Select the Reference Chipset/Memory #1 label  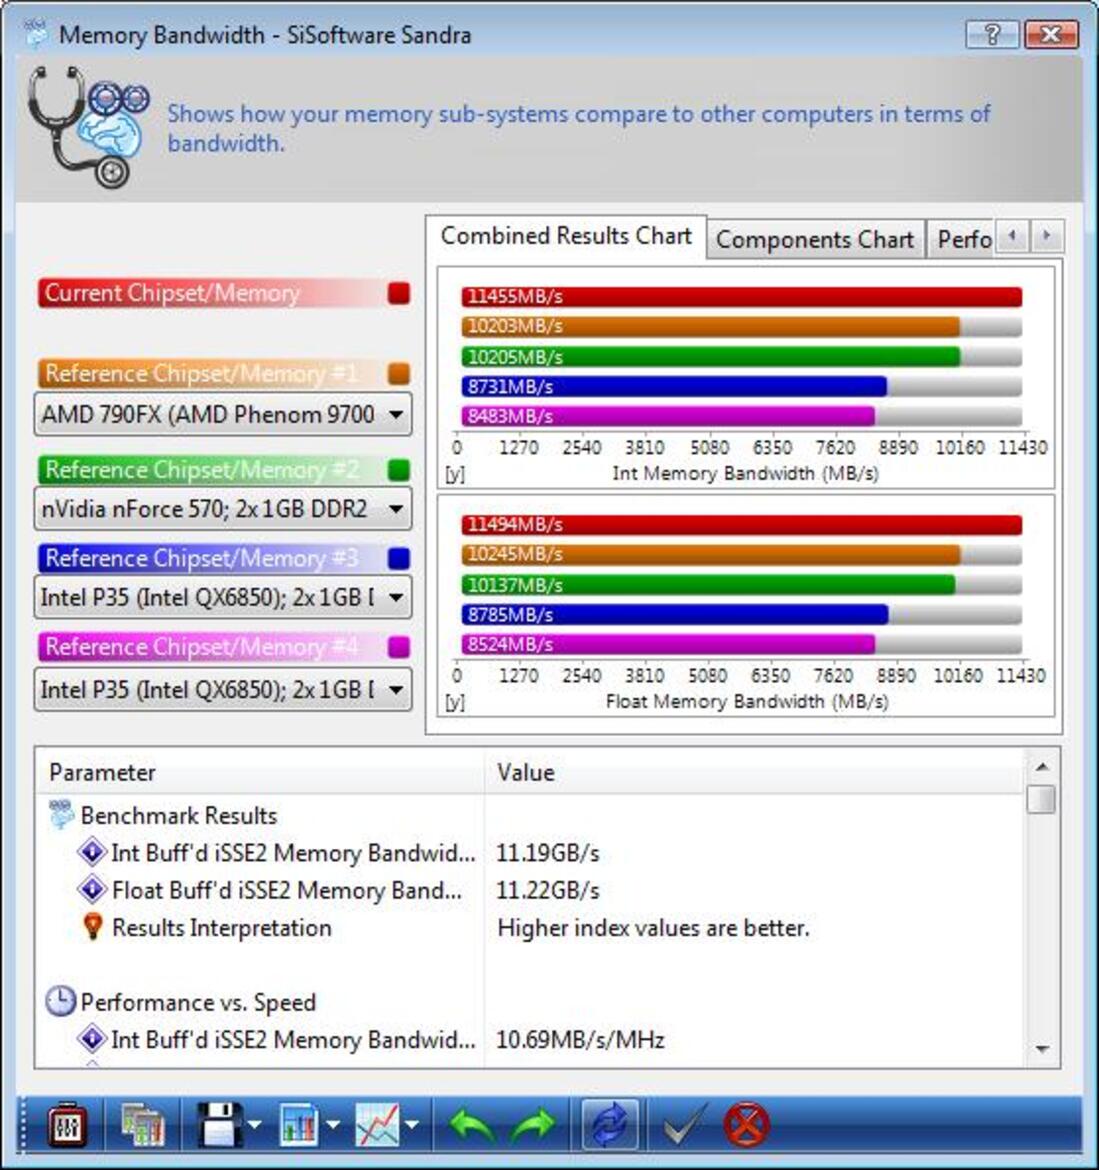click(x=201, y=373)
